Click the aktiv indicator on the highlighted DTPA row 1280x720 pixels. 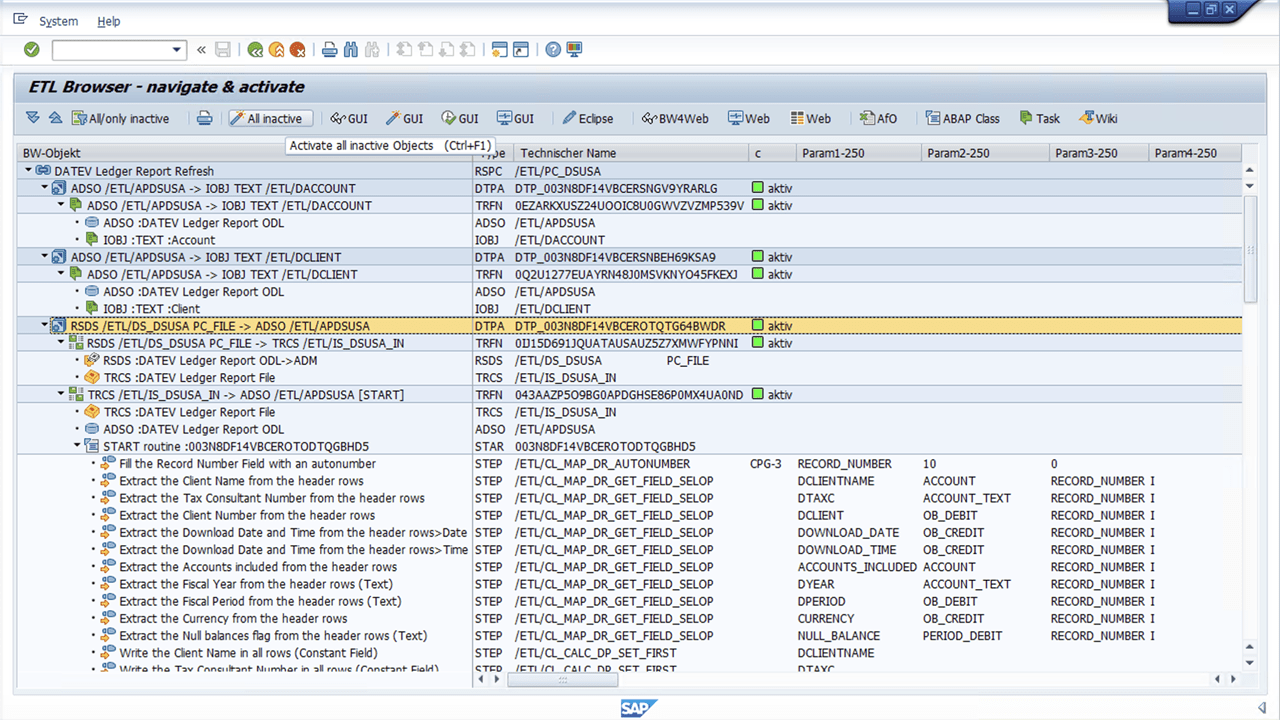point(760,325)
